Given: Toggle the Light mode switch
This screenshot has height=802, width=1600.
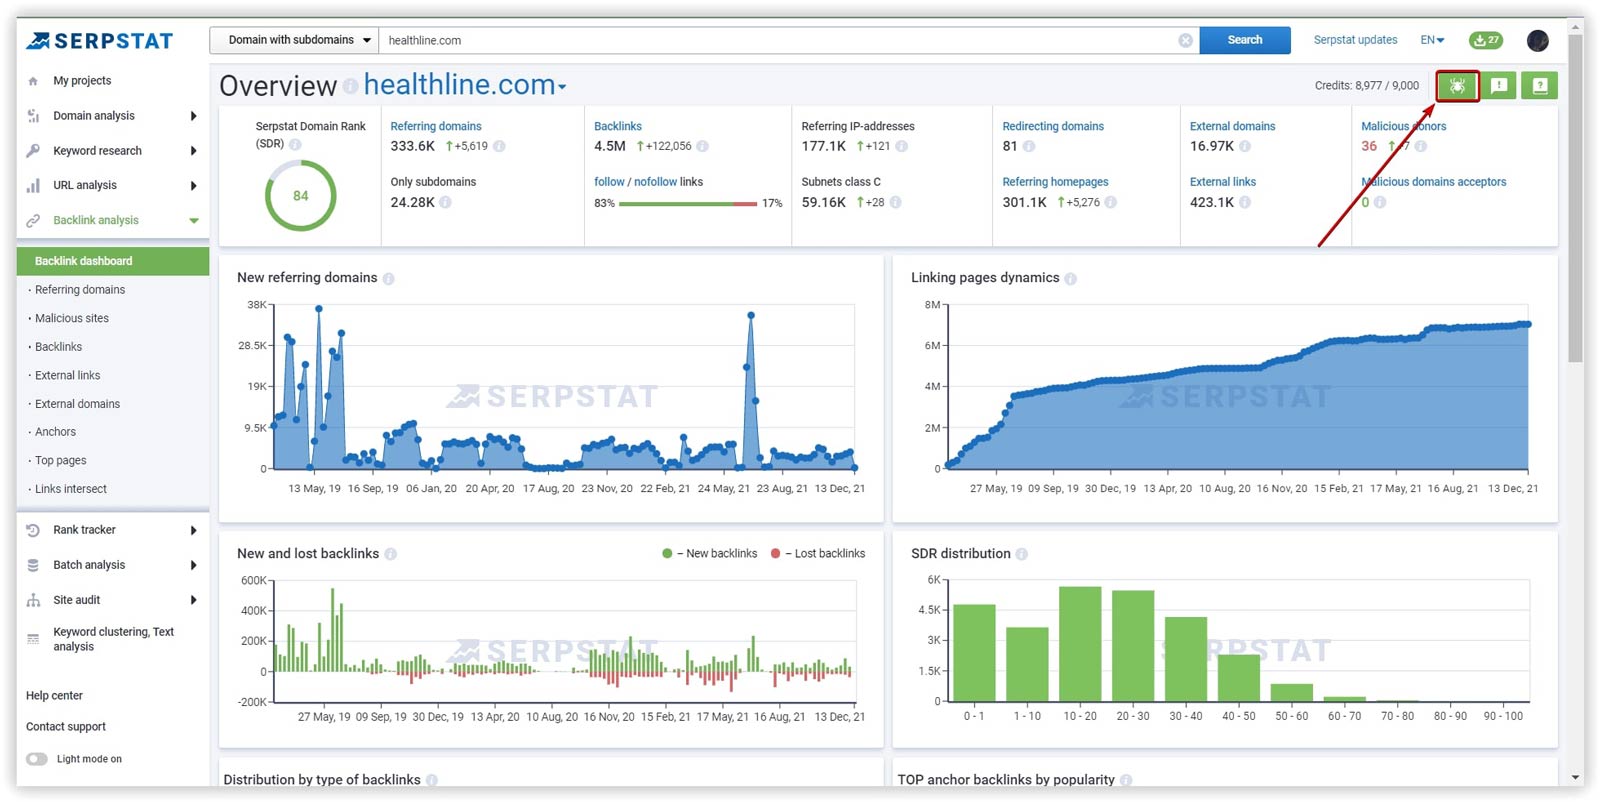Looking at the screenshot, I should click(x=37, y=759).
